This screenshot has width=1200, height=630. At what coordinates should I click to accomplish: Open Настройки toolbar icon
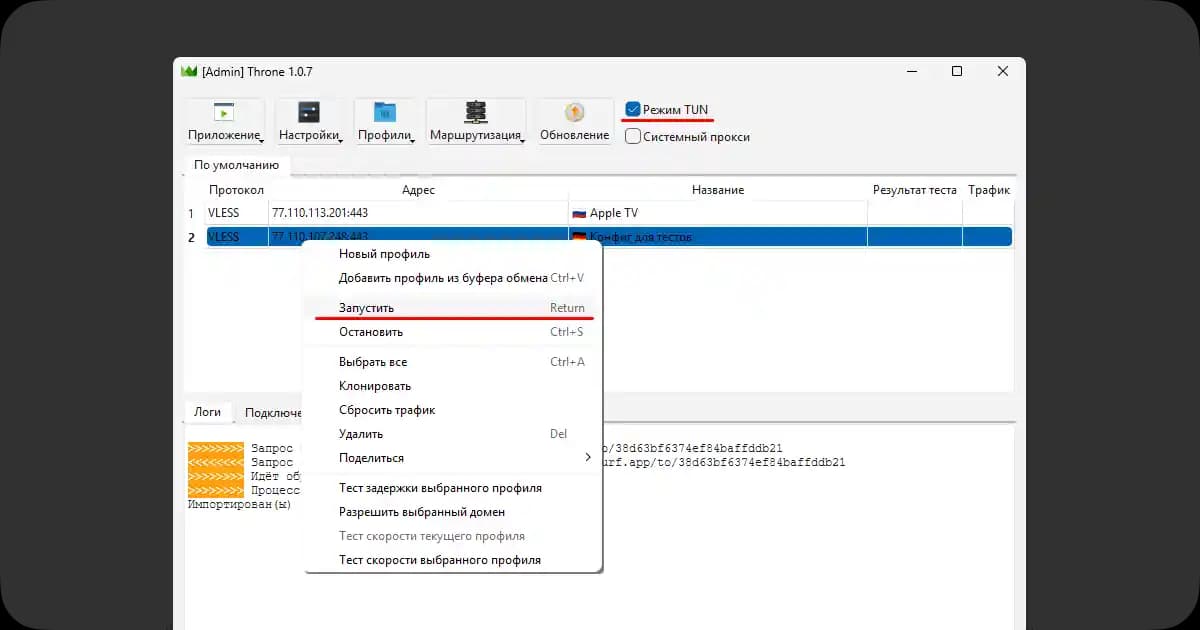tap(309, 112)
